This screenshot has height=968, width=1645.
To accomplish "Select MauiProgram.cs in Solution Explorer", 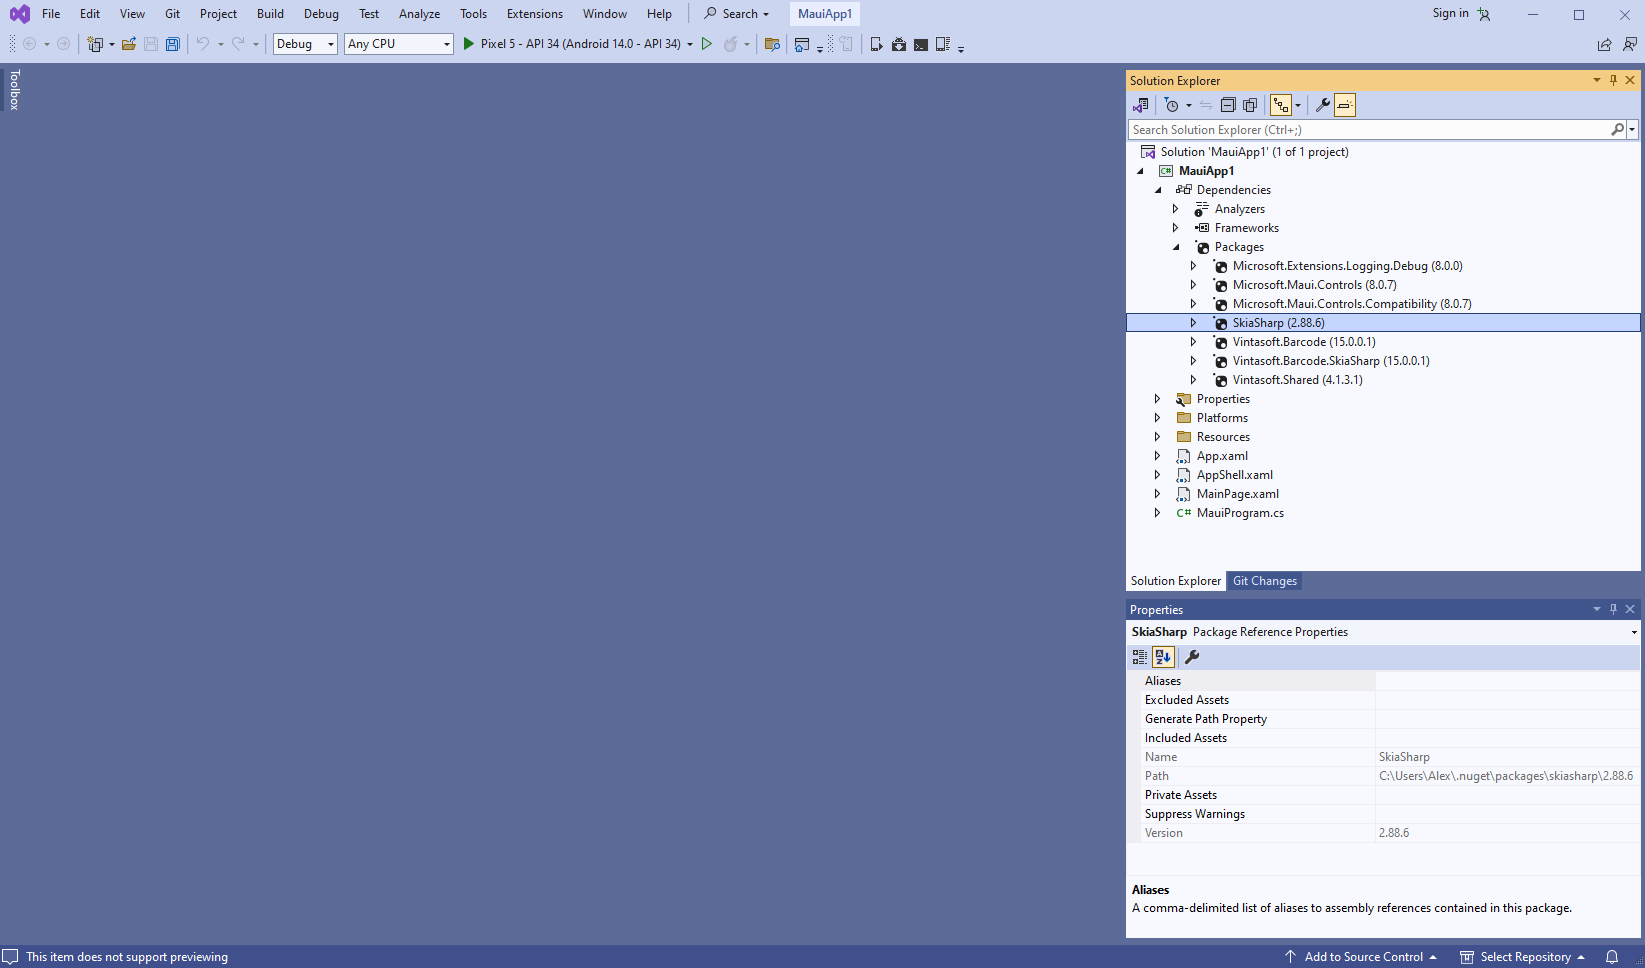I will point(1240,513).
